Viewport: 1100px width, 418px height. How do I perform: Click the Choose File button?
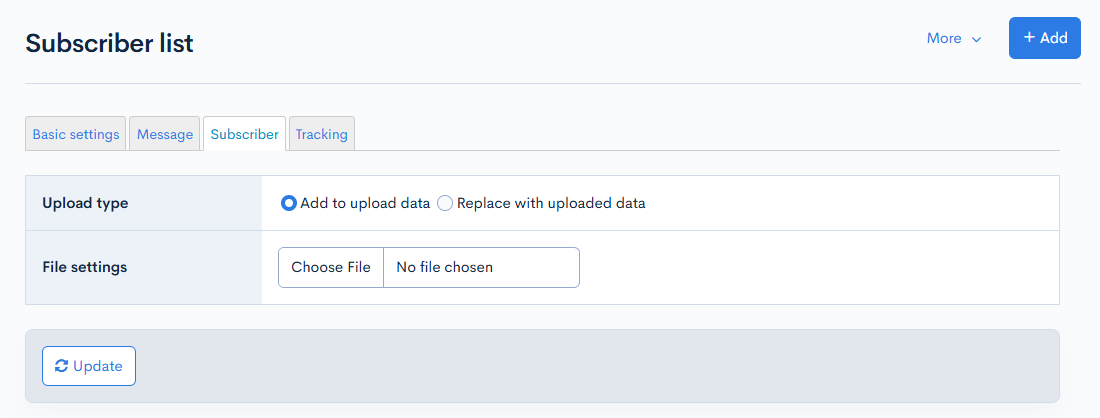[331, 267]
